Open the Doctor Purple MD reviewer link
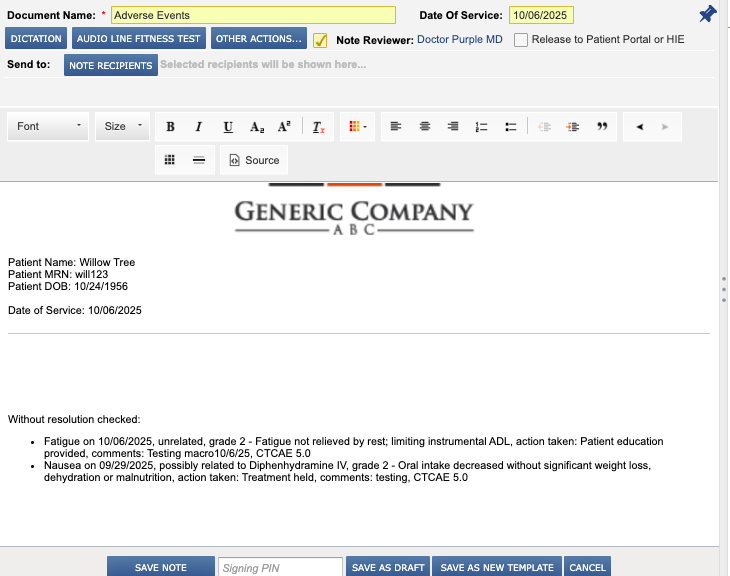 (459, 40)
